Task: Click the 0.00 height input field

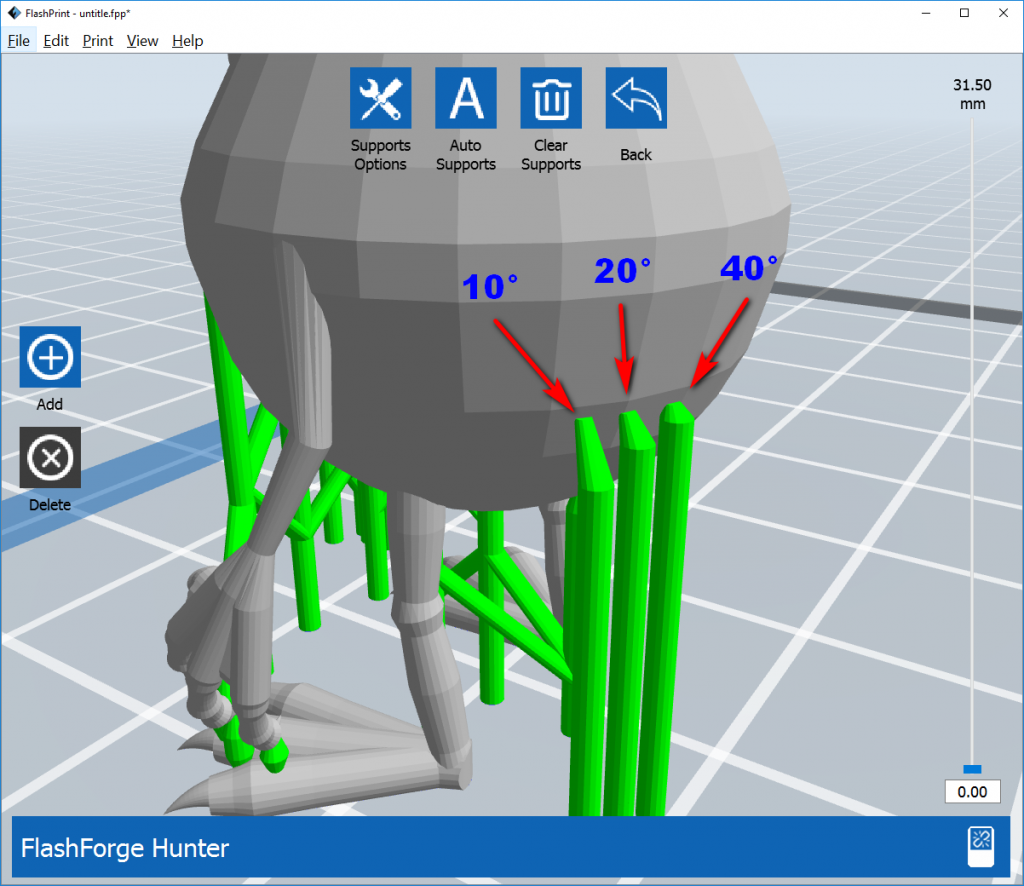Action: pos(972,792)
